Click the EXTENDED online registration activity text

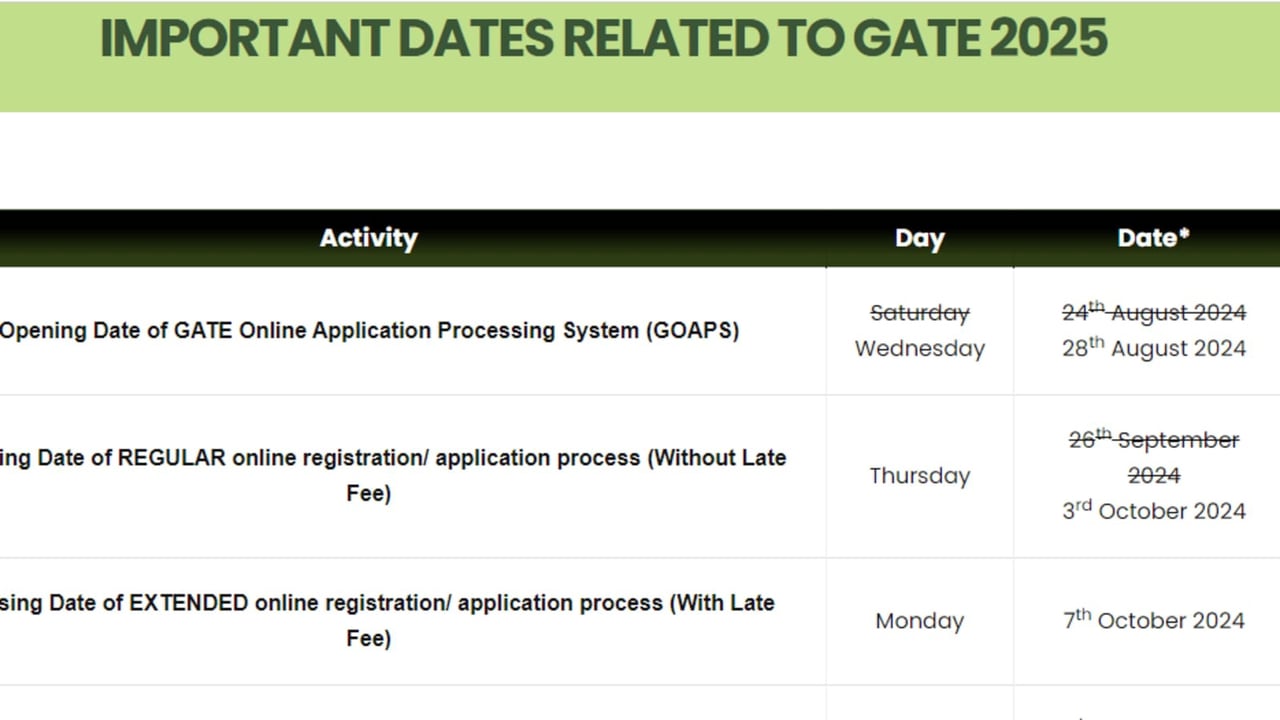coord(387,620)
